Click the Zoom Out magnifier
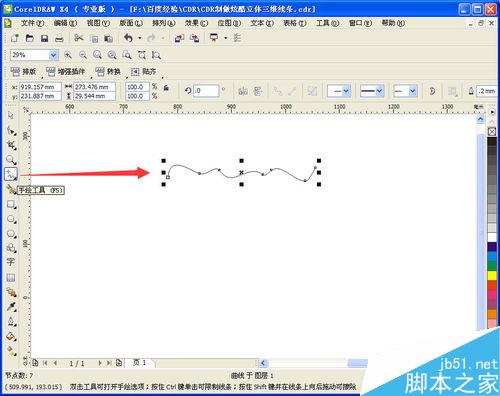 [x=83, y=55]
